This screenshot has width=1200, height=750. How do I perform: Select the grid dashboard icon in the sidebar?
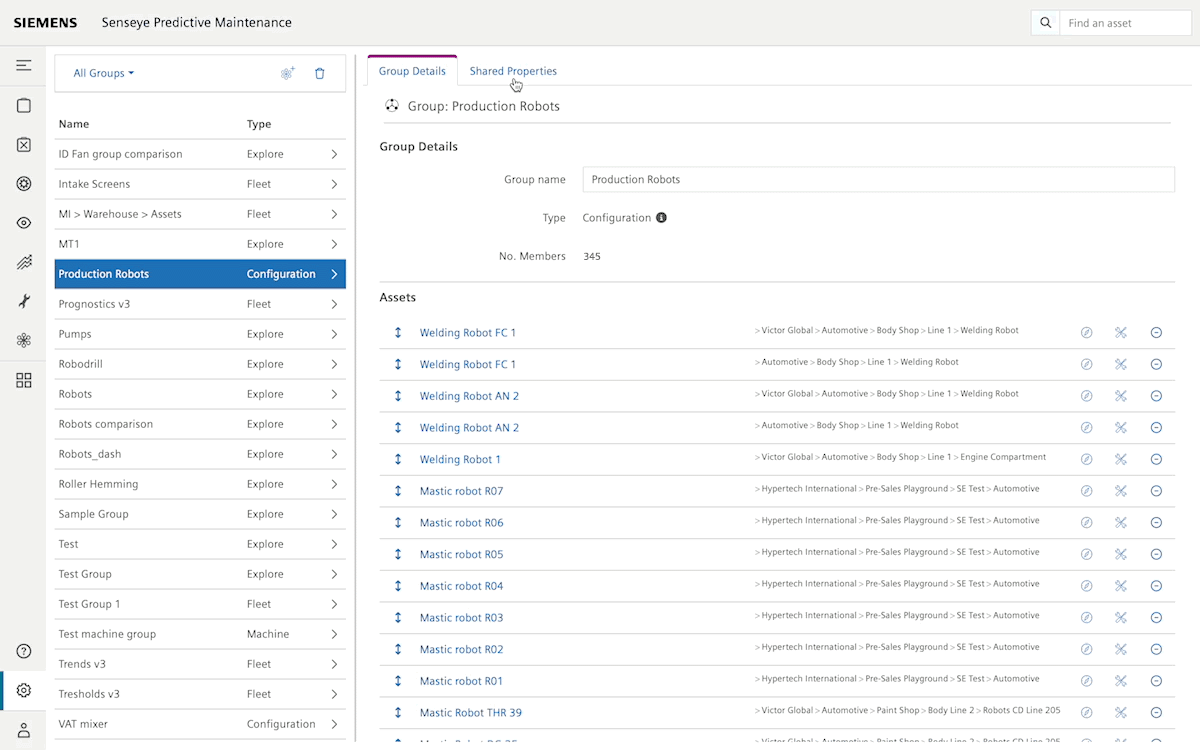coord(23,380)
